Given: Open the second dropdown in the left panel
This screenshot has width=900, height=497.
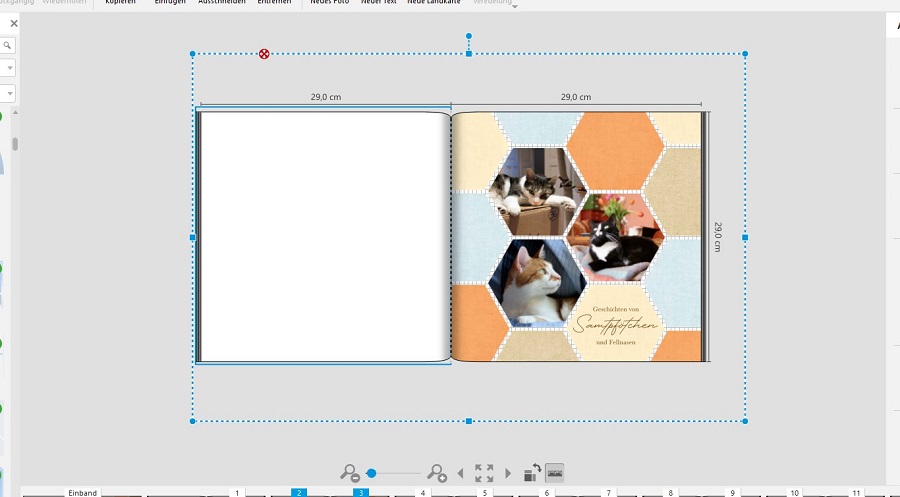Looking at the screenshot, I should tap(9, 93).
